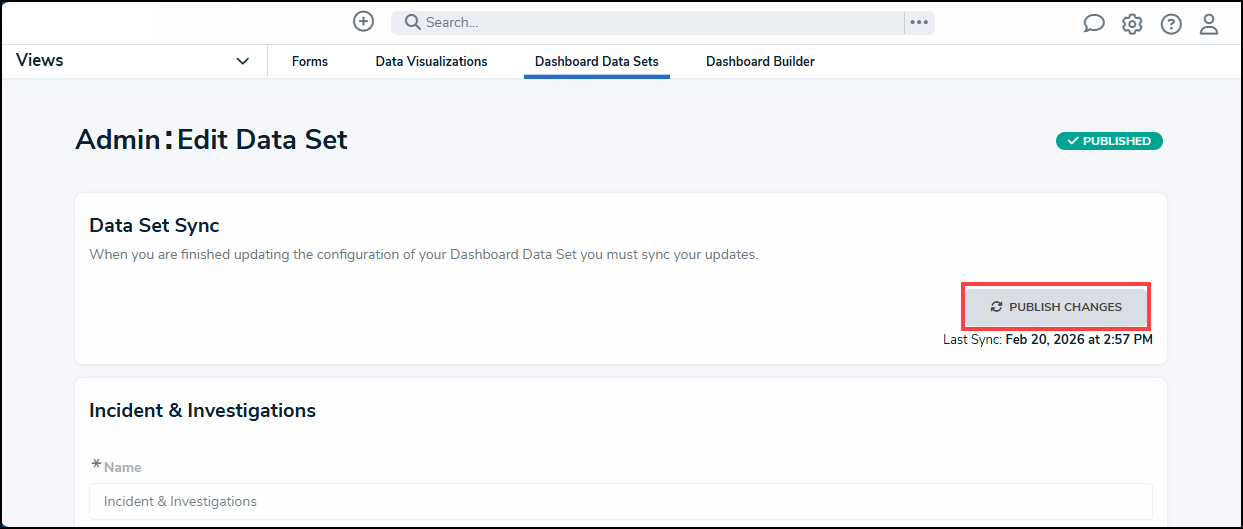Click the search magnifier icon
The height and width of the screenshot is (529, 1243).
(x=412, y=22)
